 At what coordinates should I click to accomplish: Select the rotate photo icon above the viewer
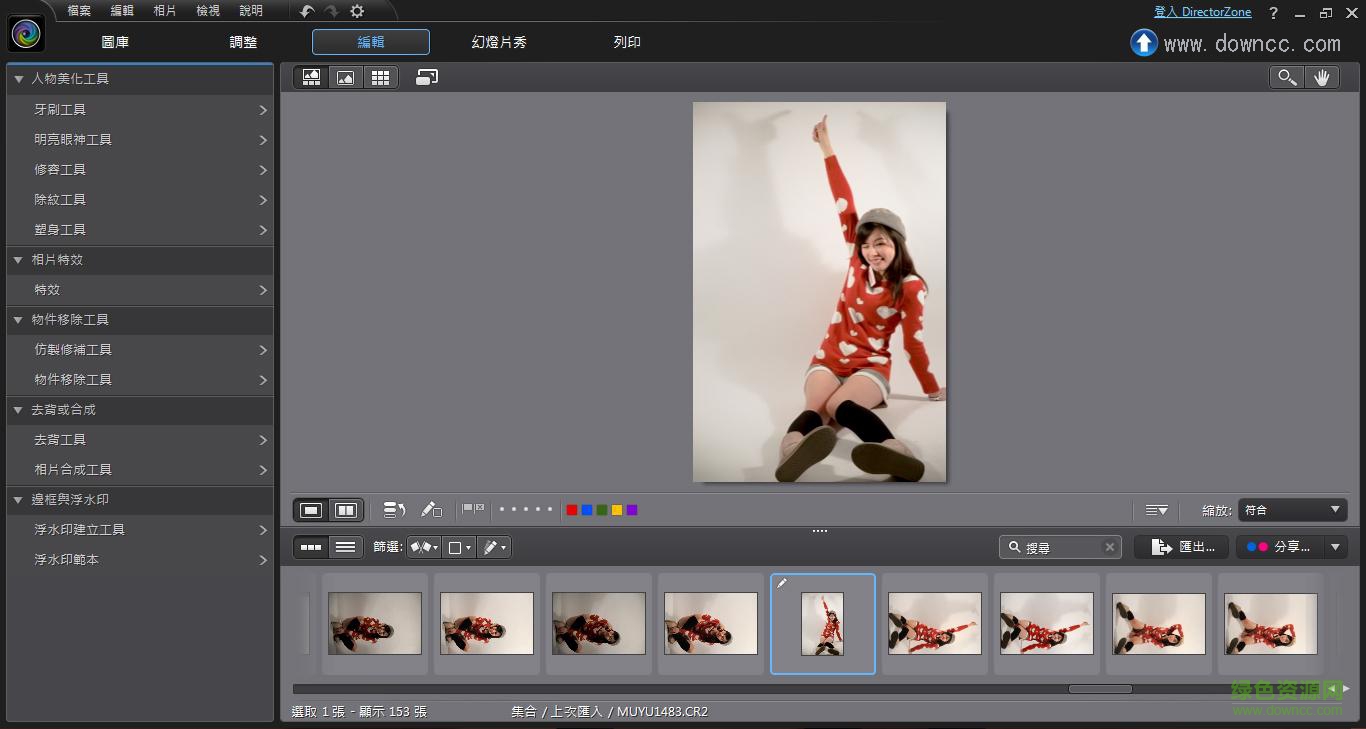tap(427, 77)
